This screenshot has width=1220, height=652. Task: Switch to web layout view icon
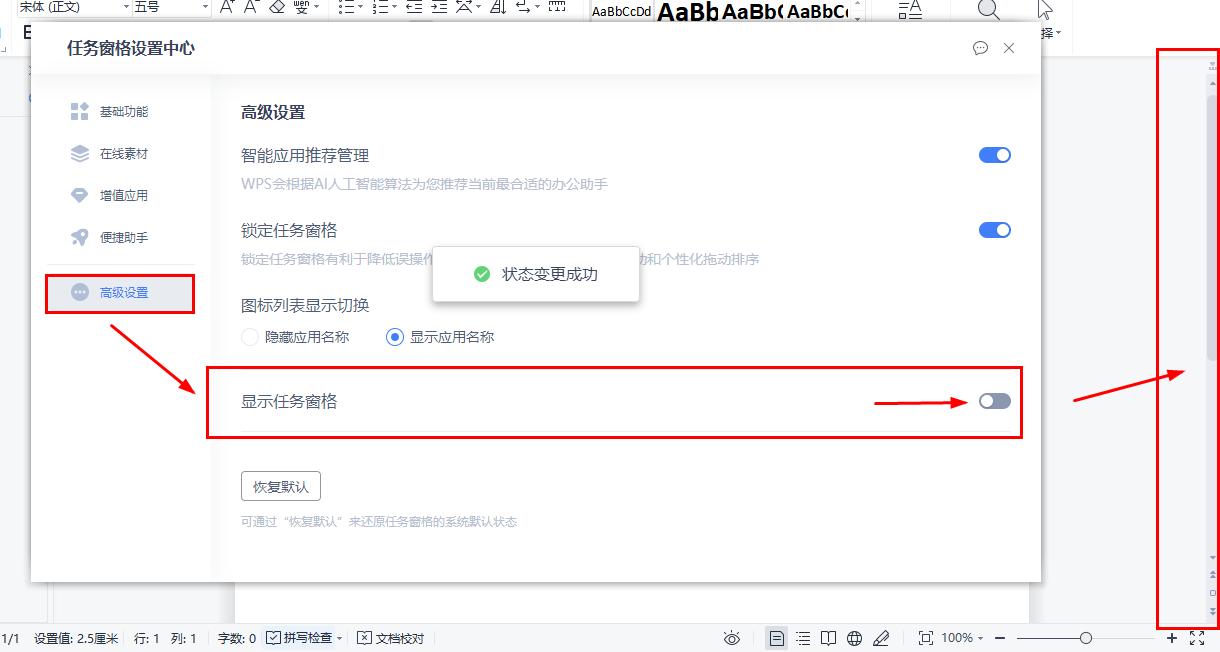coord(855,637)
